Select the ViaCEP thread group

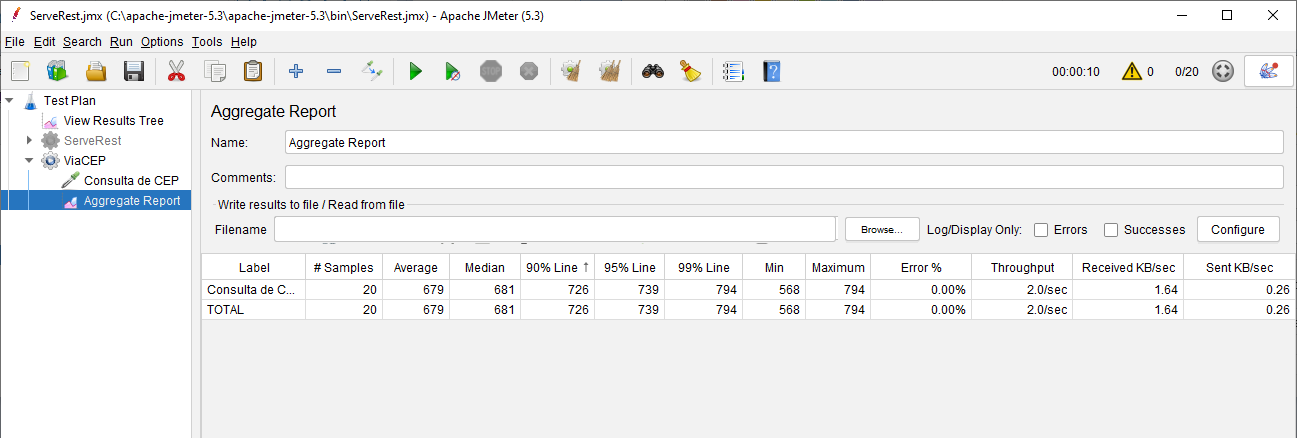click(x=84, y=160)
